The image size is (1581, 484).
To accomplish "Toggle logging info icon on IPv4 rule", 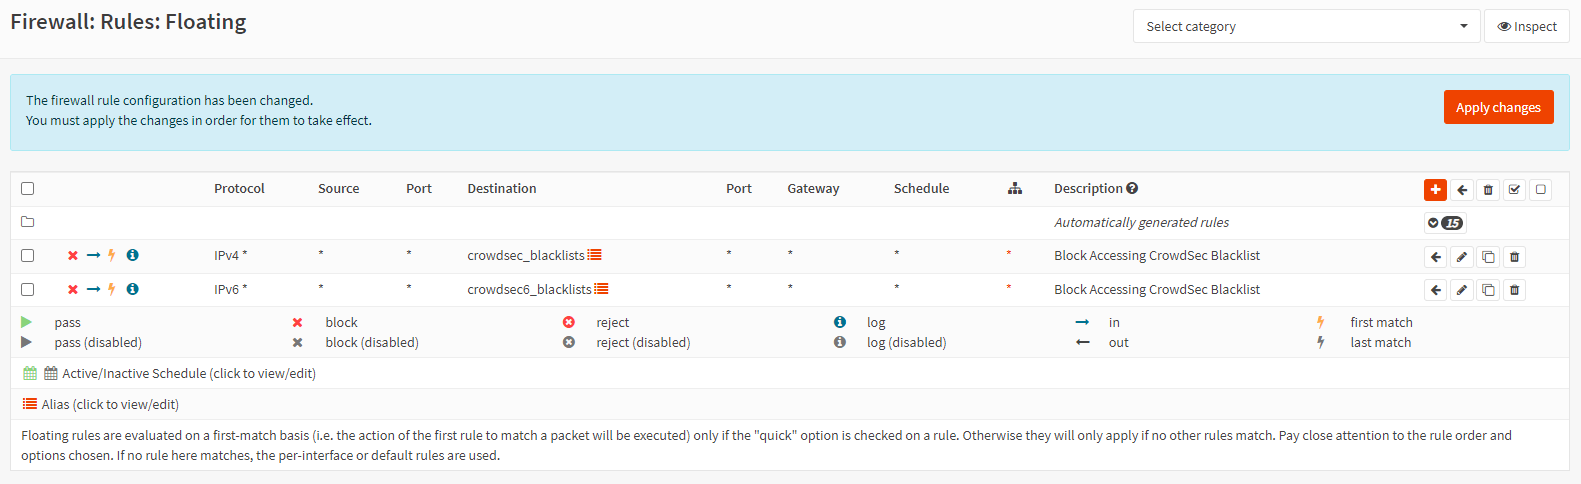I will tap(132, 256).
